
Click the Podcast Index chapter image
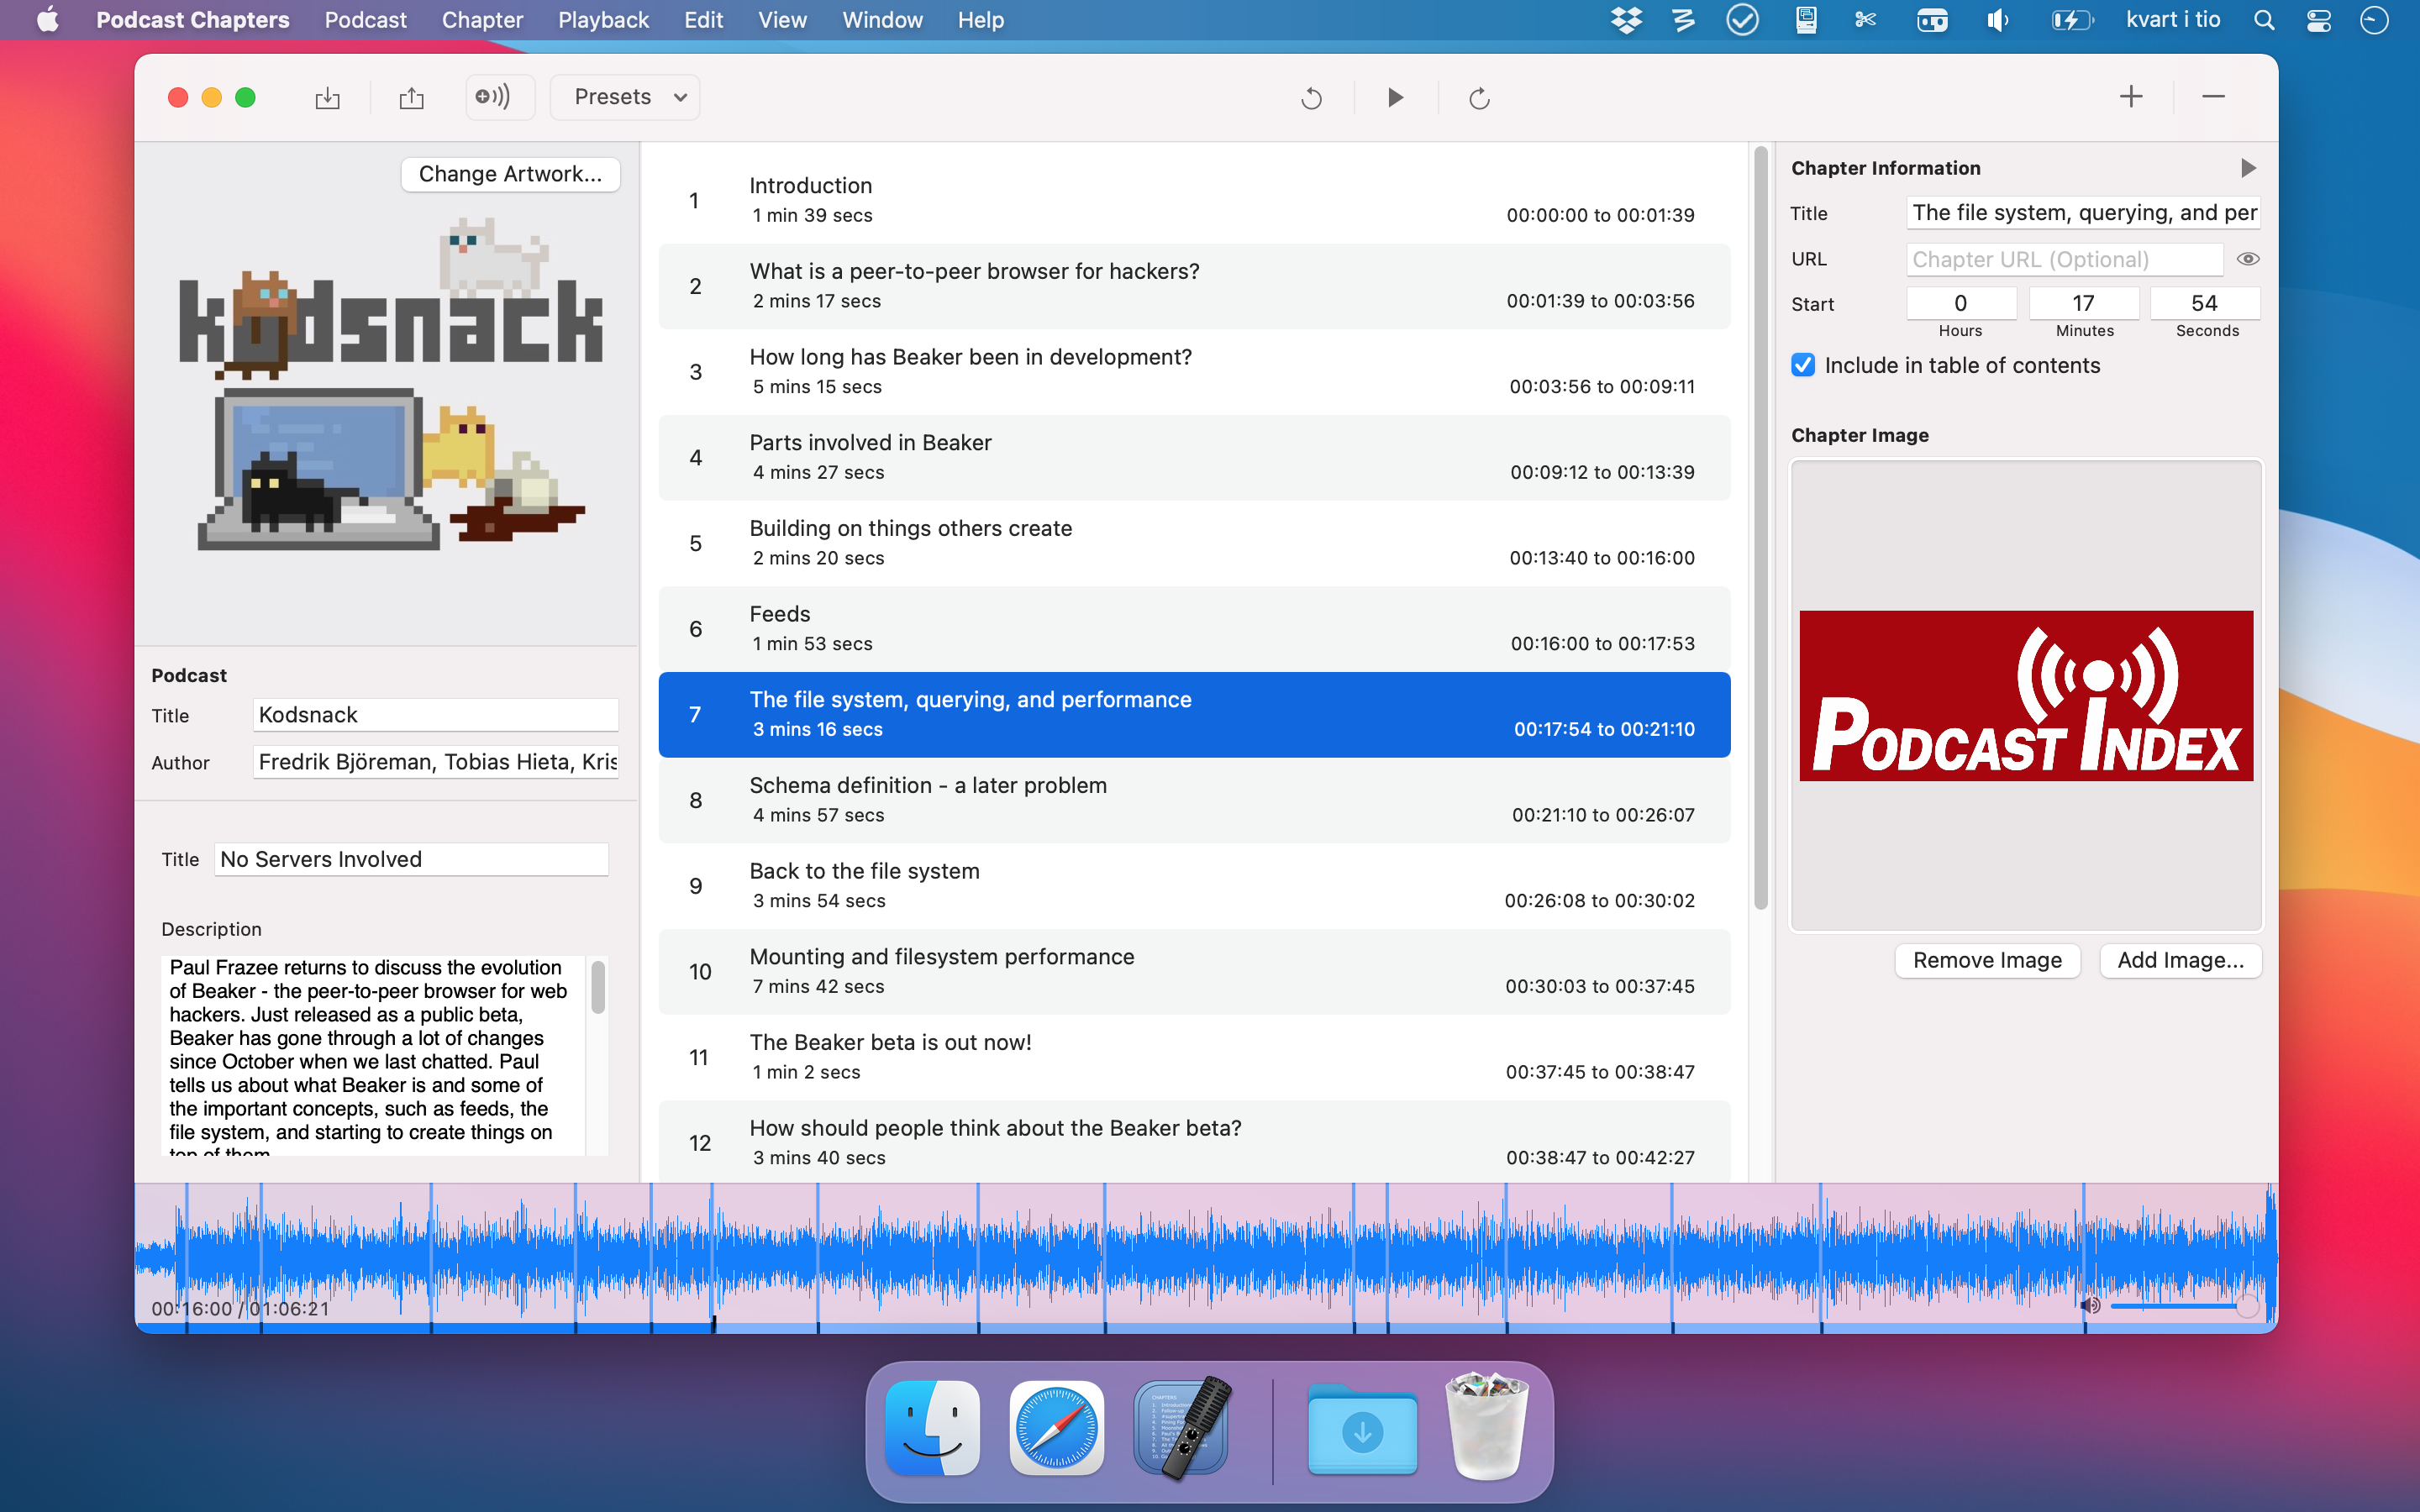coord(2026,693)
